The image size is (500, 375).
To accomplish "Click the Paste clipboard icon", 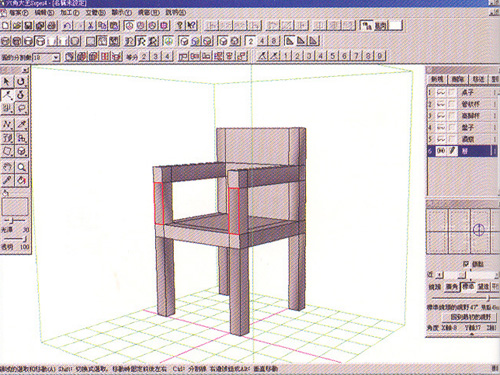I will [x=114, y=26].
